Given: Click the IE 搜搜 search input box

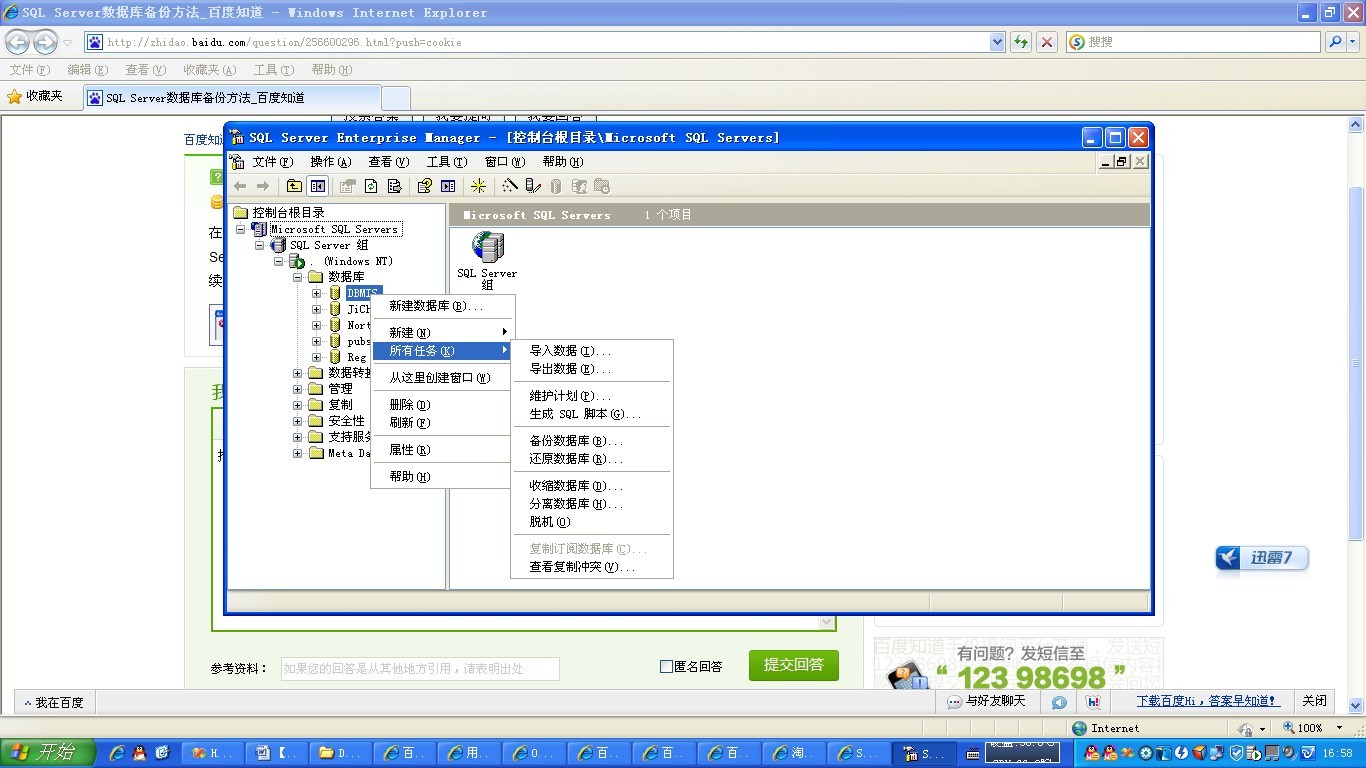Looking at the screenshot, I should pos(1192,42).
